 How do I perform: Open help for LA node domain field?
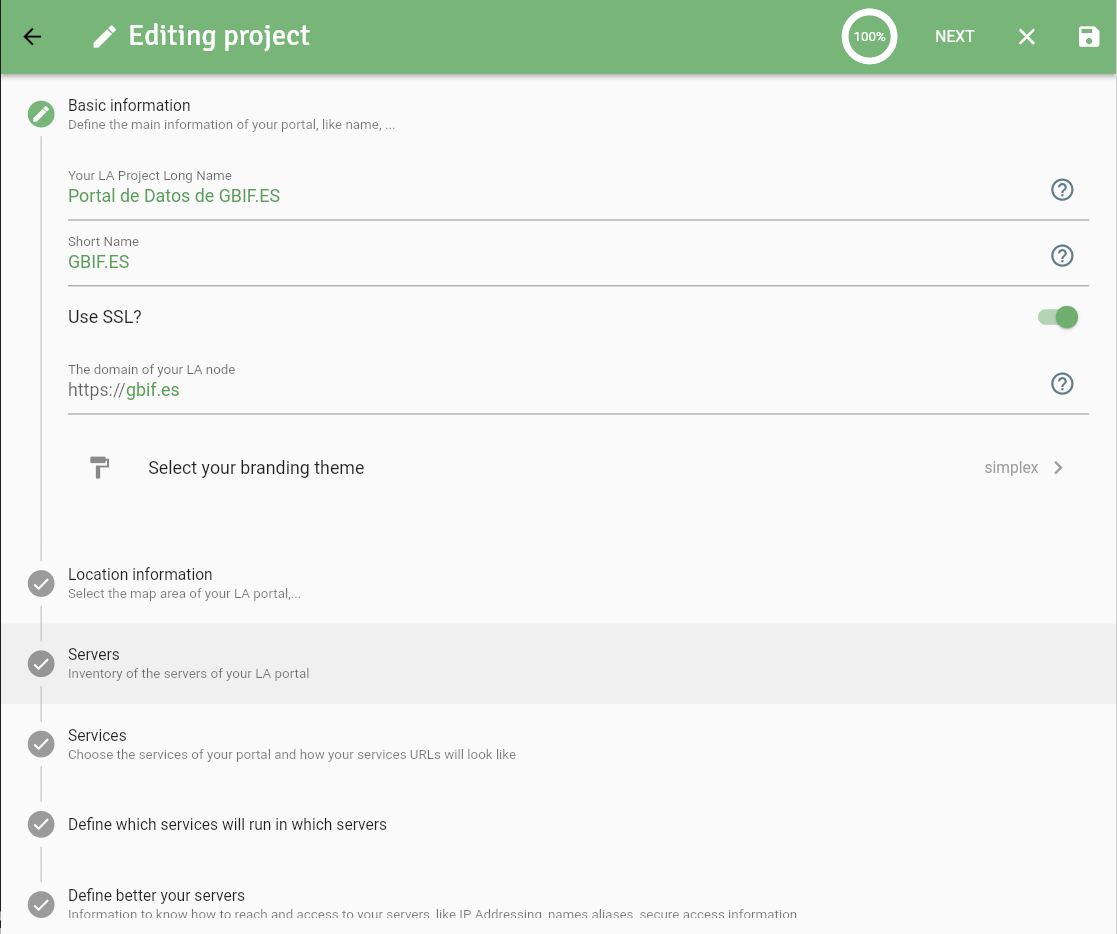(x=1061, y=383)
